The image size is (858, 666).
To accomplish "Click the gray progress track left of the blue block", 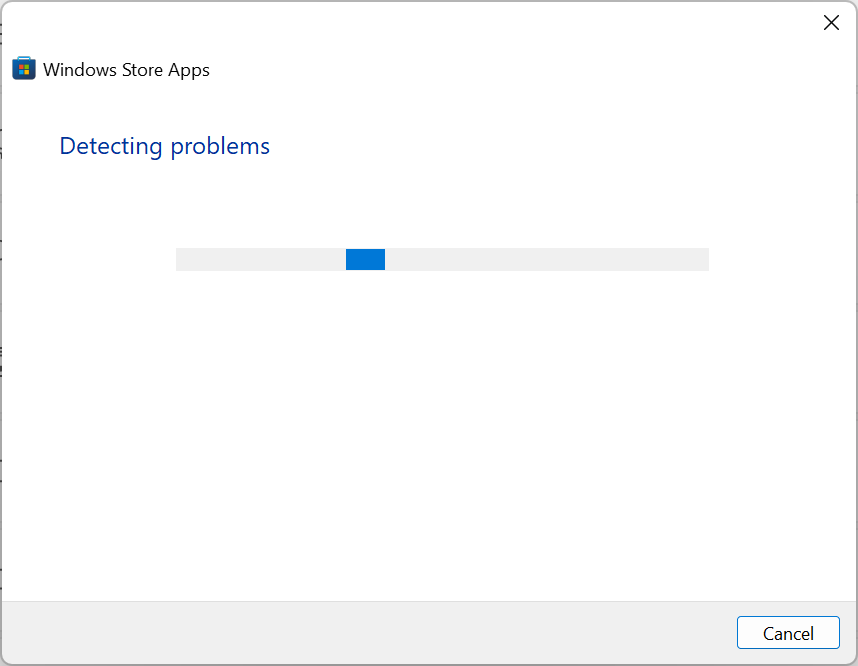I will coord(260,259).
